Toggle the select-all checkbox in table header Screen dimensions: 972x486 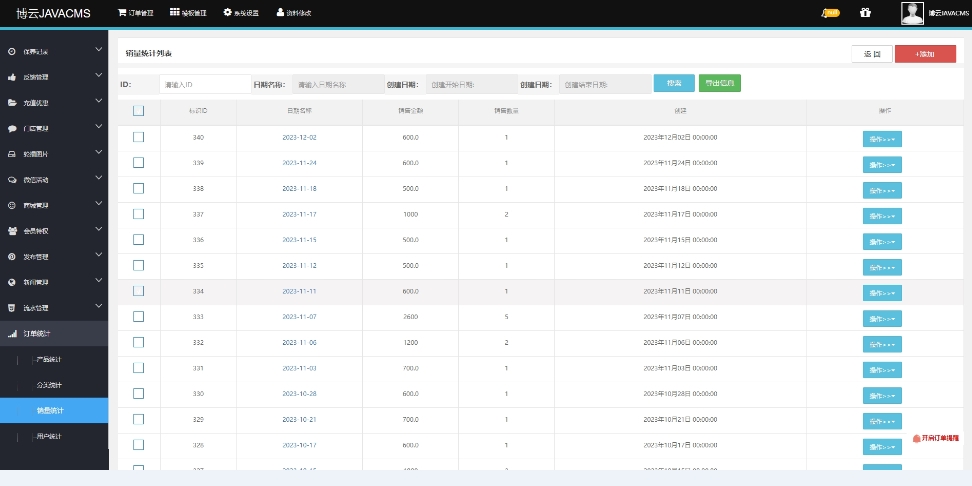tap(138, 111)
